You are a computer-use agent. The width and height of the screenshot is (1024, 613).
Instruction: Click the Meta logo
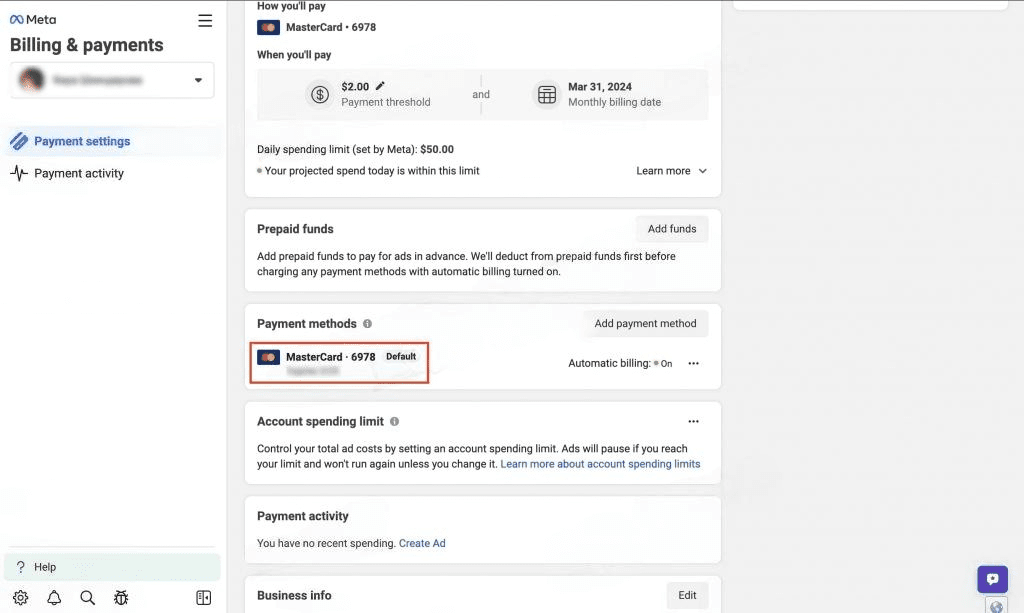[33, 20]
